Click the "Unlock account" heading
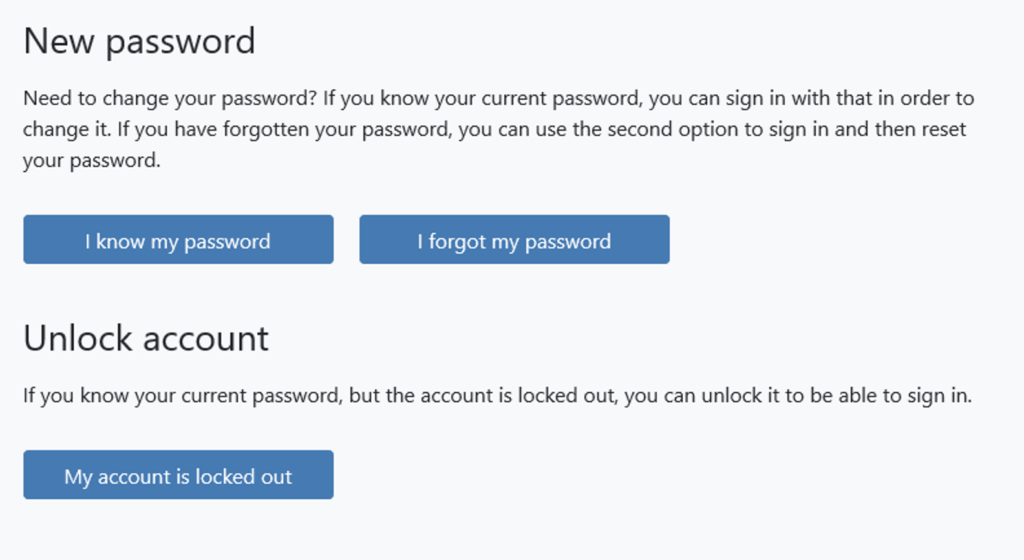 coord(146,338)
